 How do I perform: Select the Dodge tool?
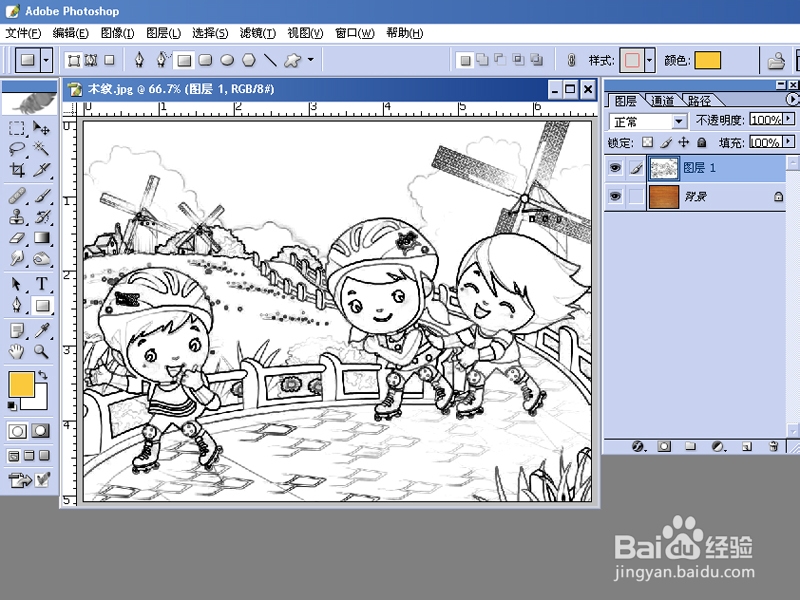pyautogui.click(x=41, y=259)
